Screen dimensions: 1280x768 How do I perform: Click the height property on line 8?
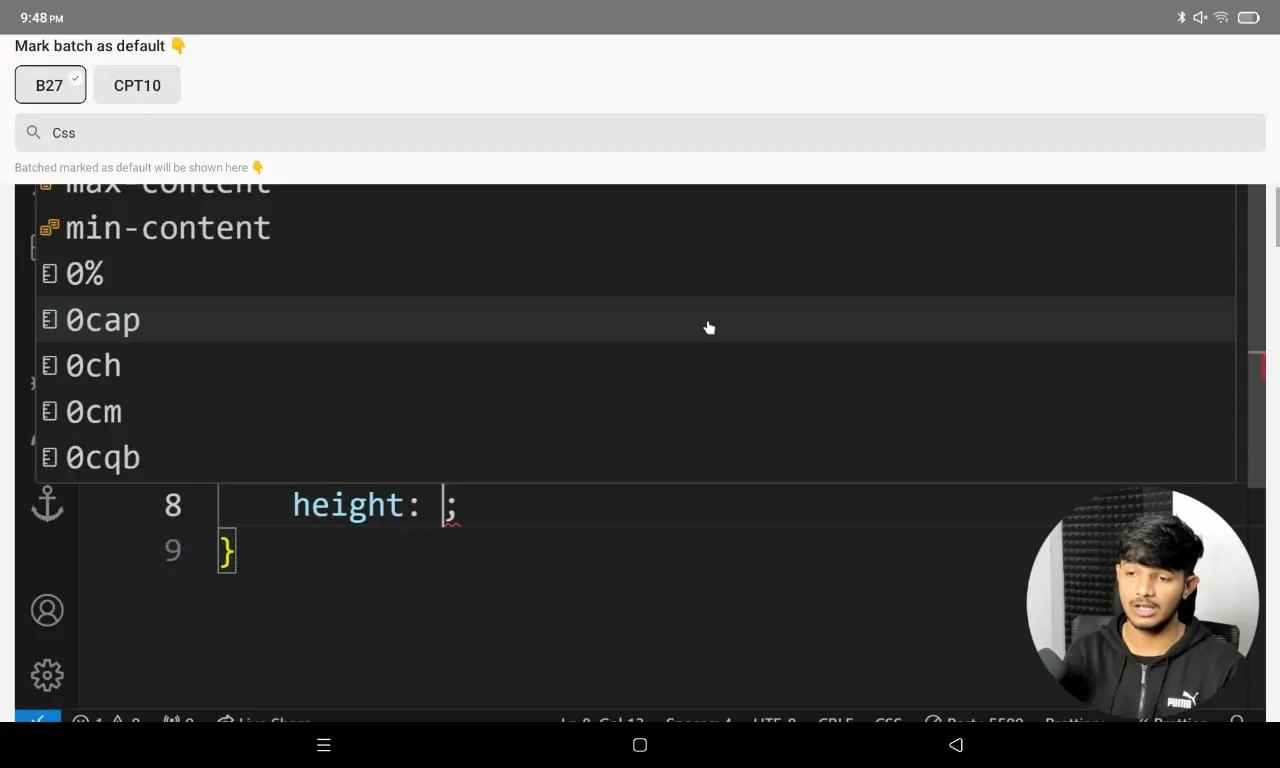click(348, 505)
